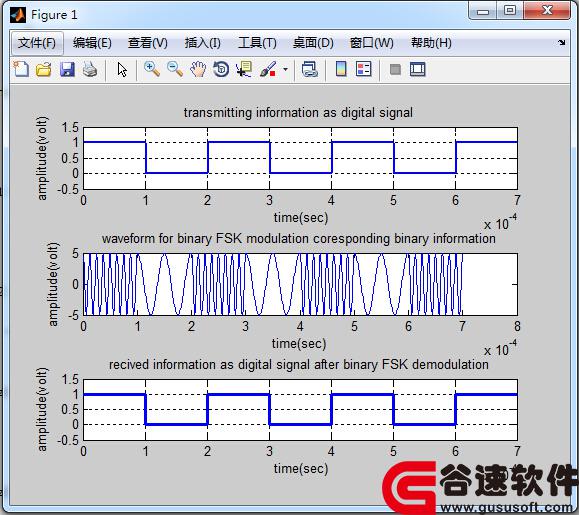This screenshot has width=579, height=515.
Task: Save the figure with the floppy disk icon
Action: [67, 69]
